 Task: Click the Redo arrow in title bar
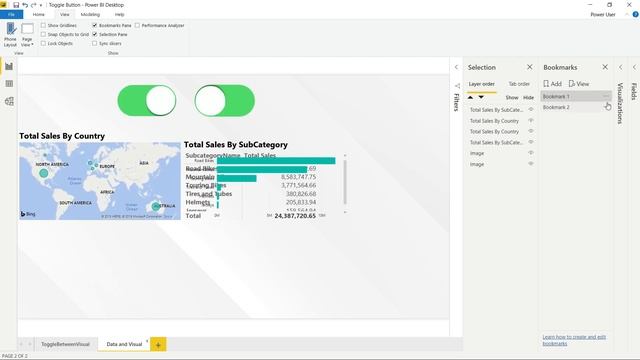[33, 5]
